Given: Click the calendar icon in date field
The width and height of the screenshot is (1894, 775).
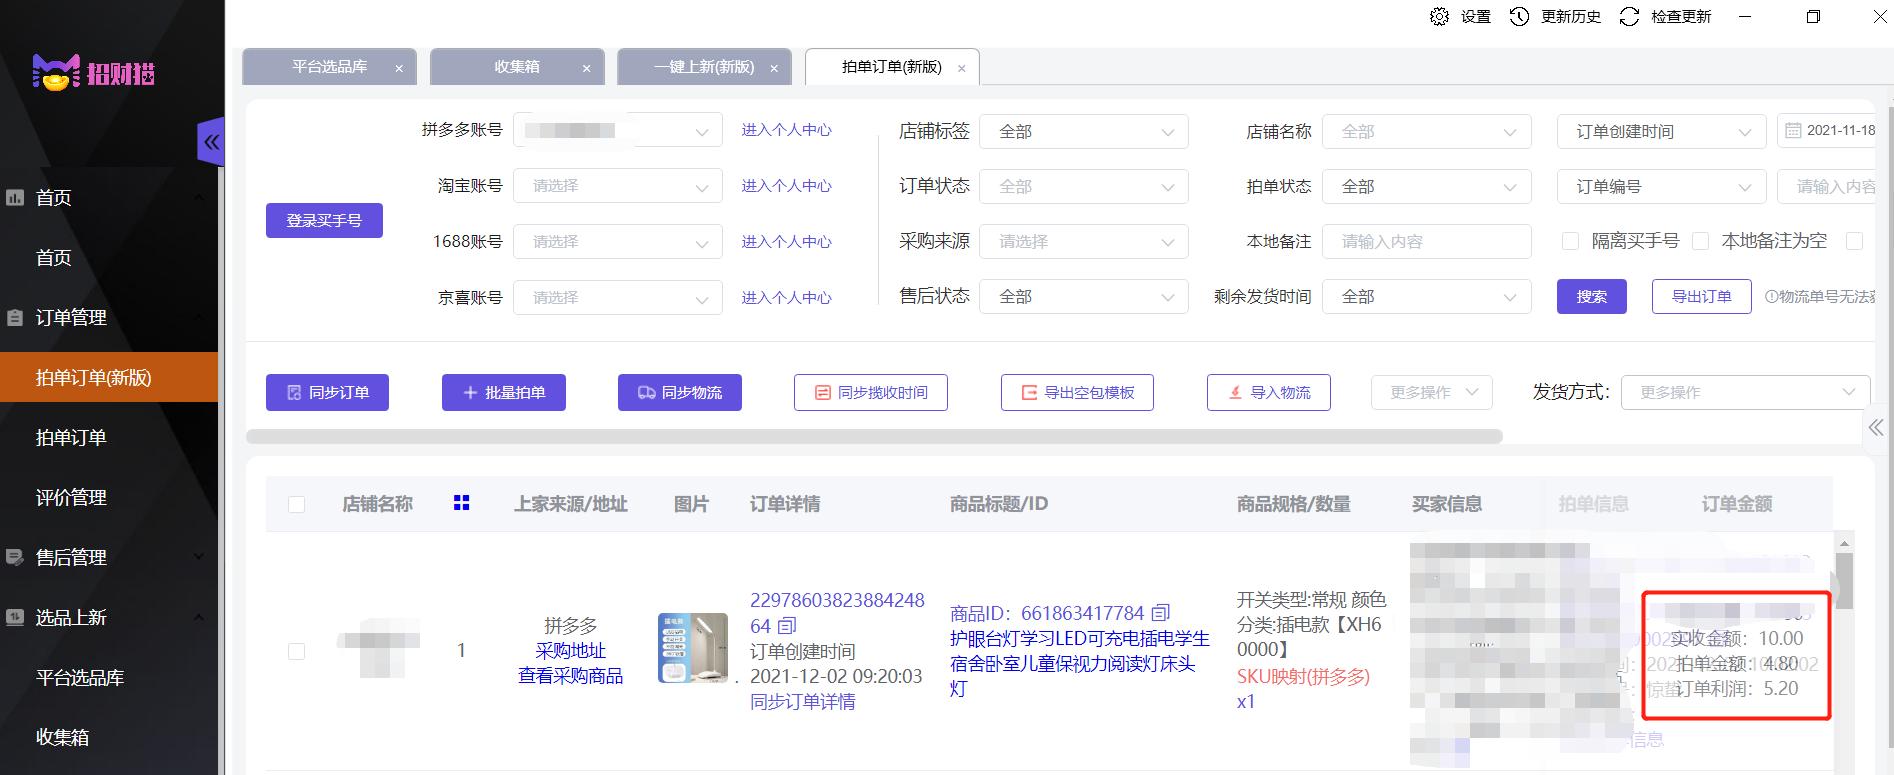Looking at the screenshot, I should point(1793,131).
